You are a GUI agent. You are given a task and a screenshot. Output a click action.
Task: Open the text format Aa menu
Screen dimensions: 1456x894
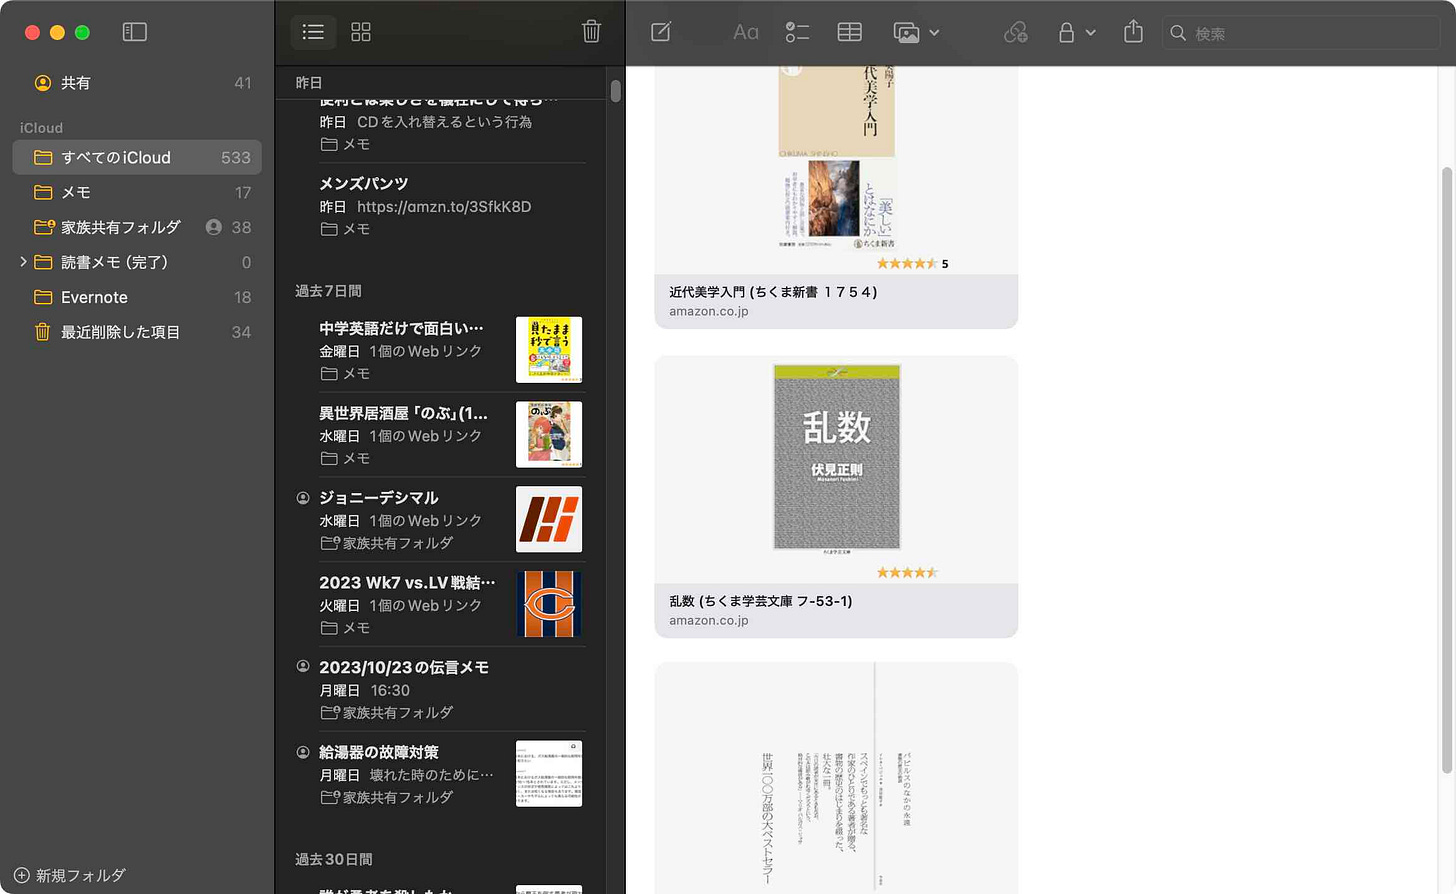tap(746, 32)
